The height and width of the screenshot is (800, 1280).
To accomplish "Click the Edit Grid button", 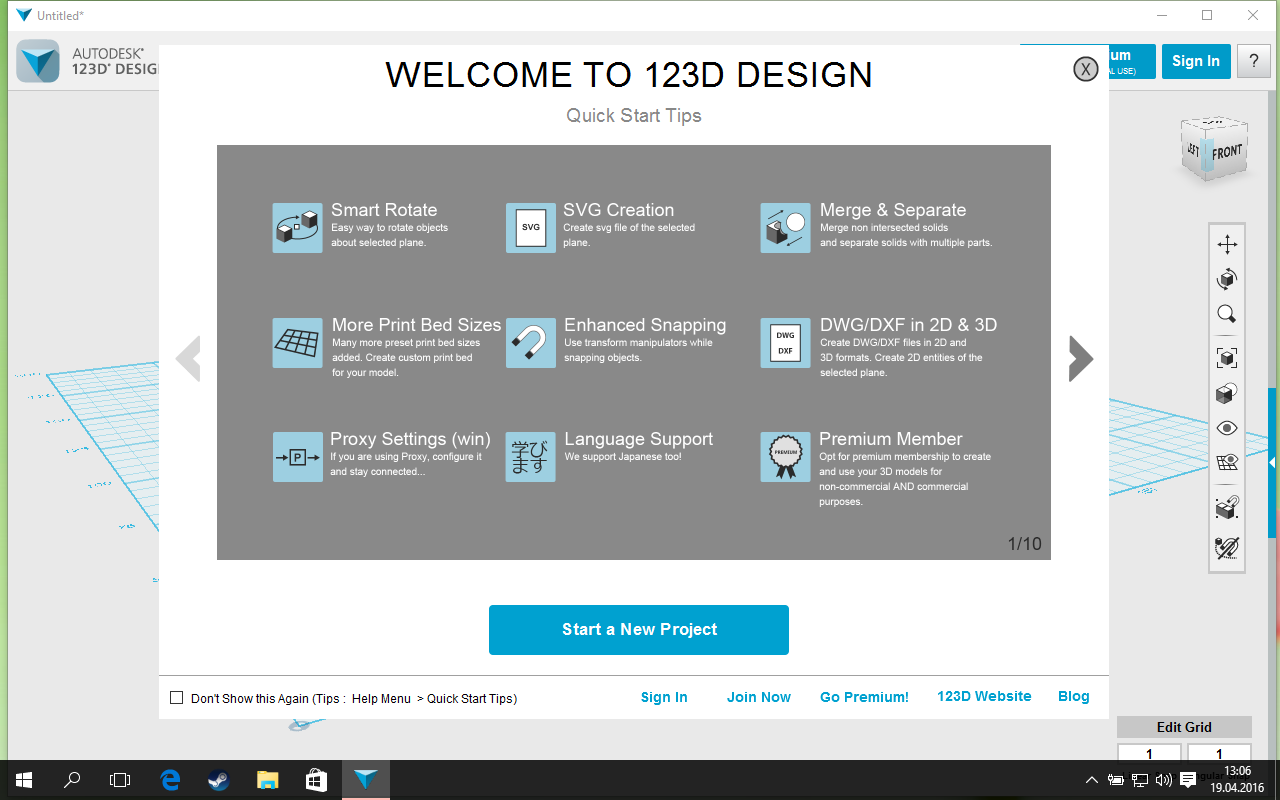I will pos(1184,727).
